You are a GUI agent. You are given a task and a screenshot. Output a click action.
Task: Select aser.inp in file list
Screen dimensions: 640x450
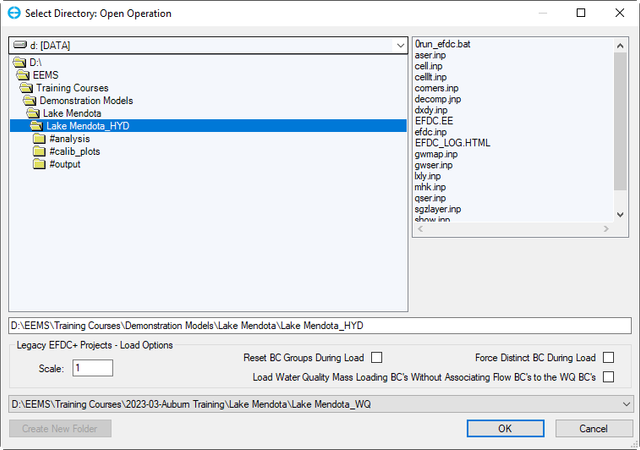pos(430,55)
